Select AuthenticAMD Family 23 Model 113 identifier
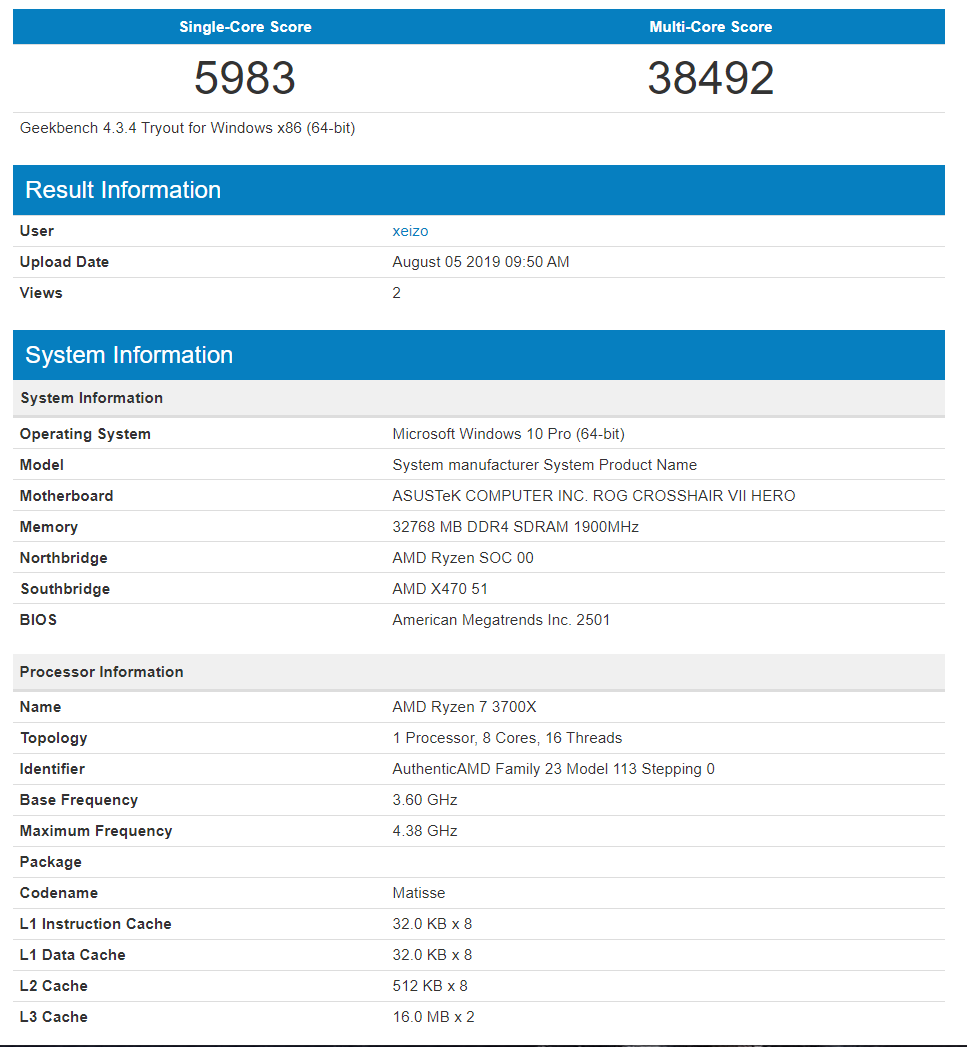 [x=554, y=769]
